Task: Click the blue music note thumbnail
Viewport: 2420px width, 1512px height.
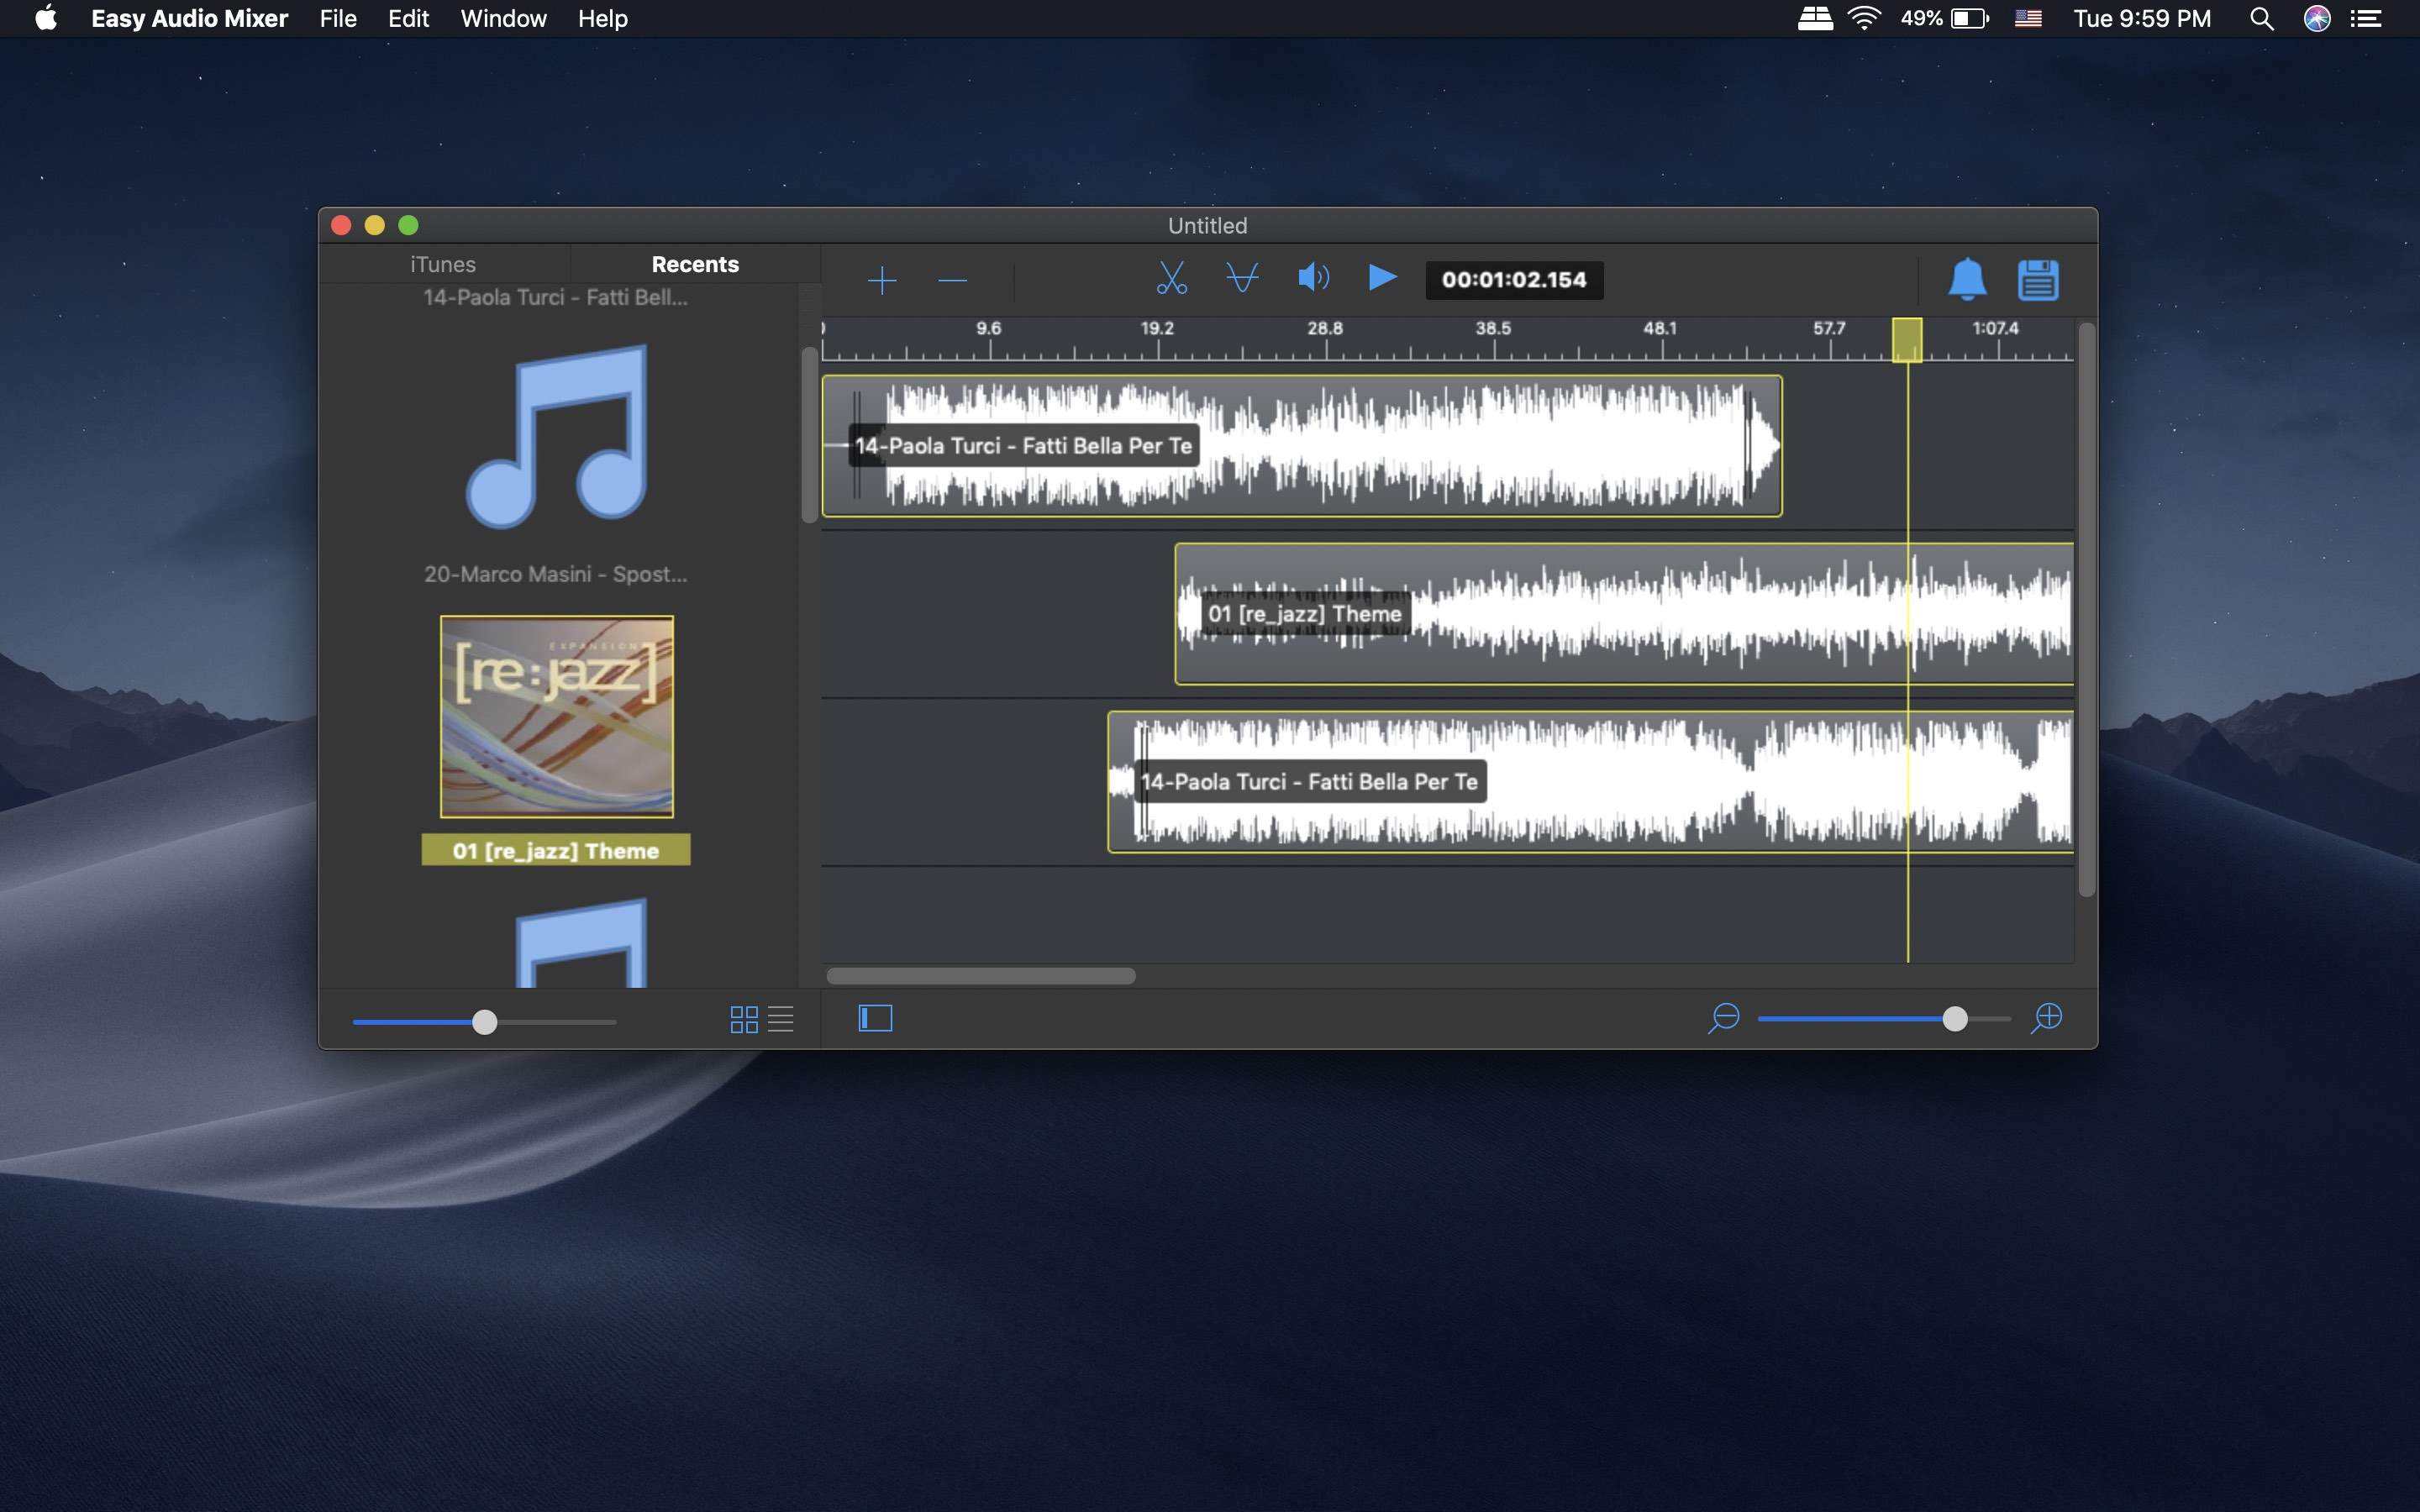Action: click(x=556, y=436)
